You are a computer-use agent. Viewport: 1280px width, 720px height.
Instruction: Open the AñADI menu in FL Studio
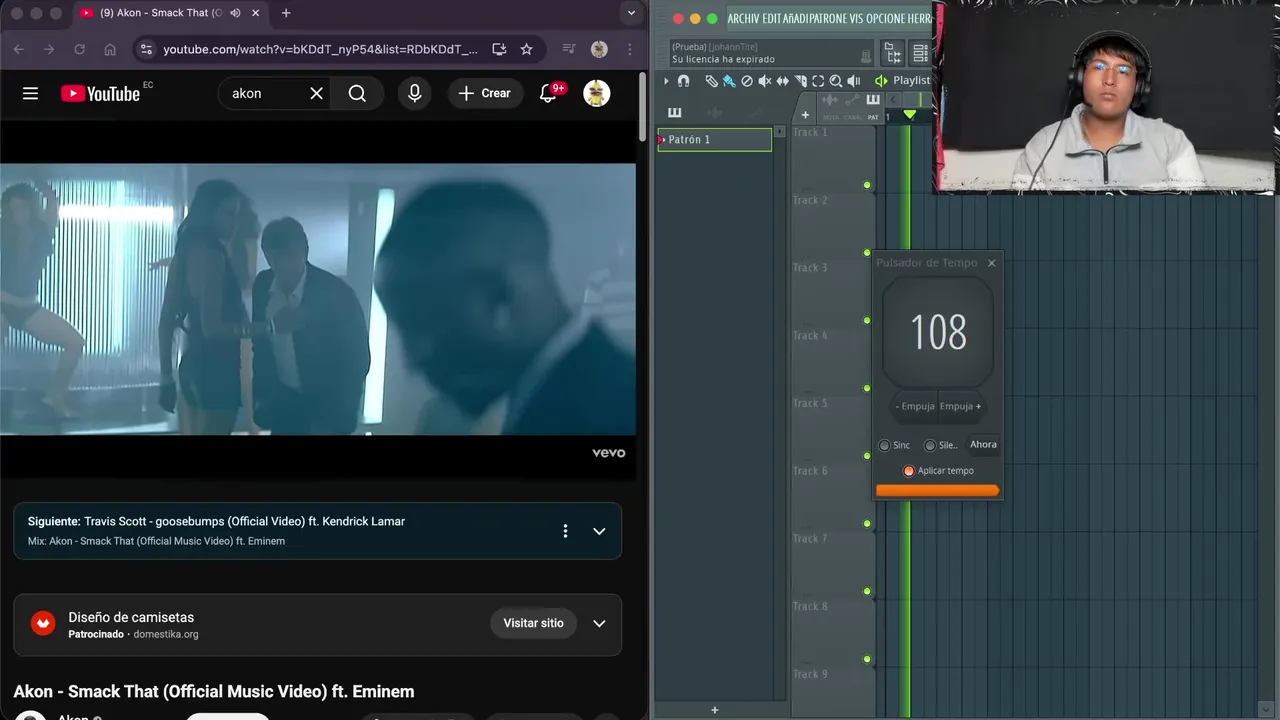click(x=796, y=18)
